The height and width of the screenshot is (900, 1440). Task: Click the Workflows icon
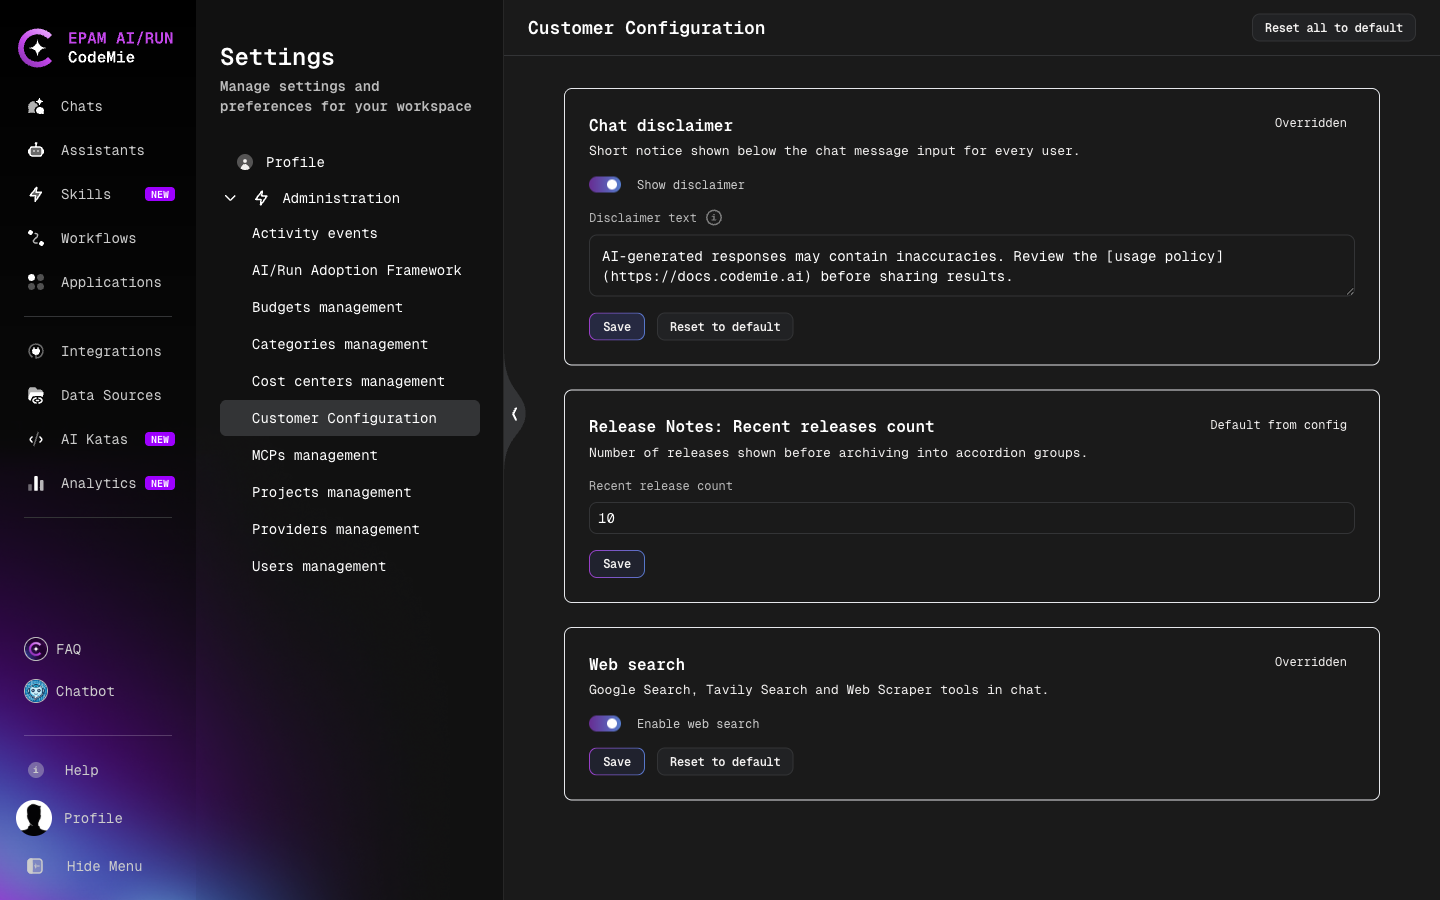click(x=36, y=238)
